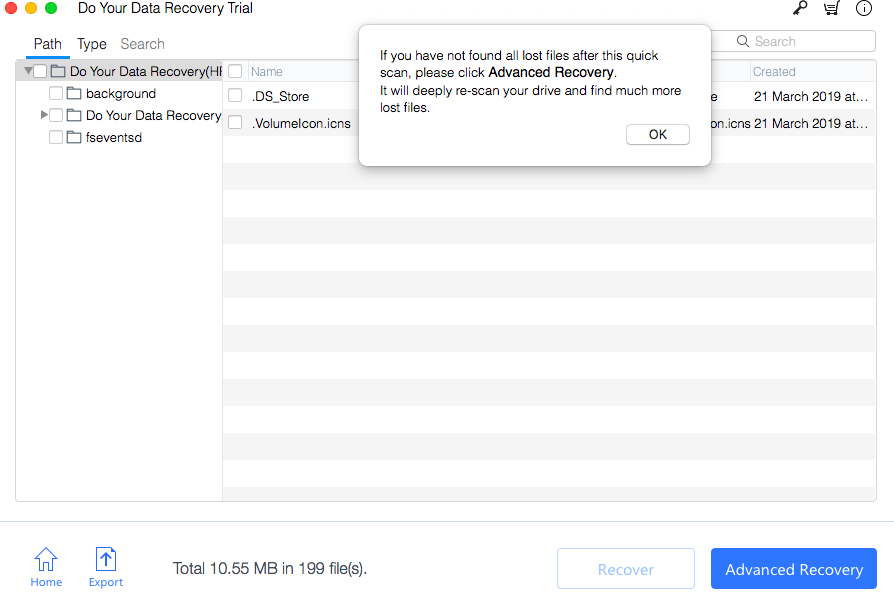Toggle the select-all checkbox beside Name
The width and height of the screenshot is (894, 609).
[x=235, y=71]
